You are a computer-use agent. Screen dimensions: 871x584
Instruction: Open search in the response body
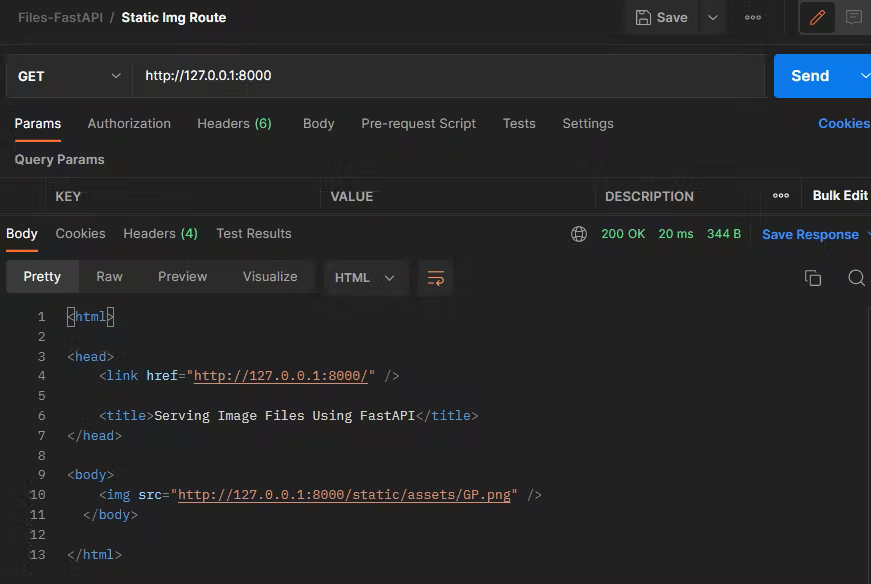pyautogui.click(x=856, y=277)
